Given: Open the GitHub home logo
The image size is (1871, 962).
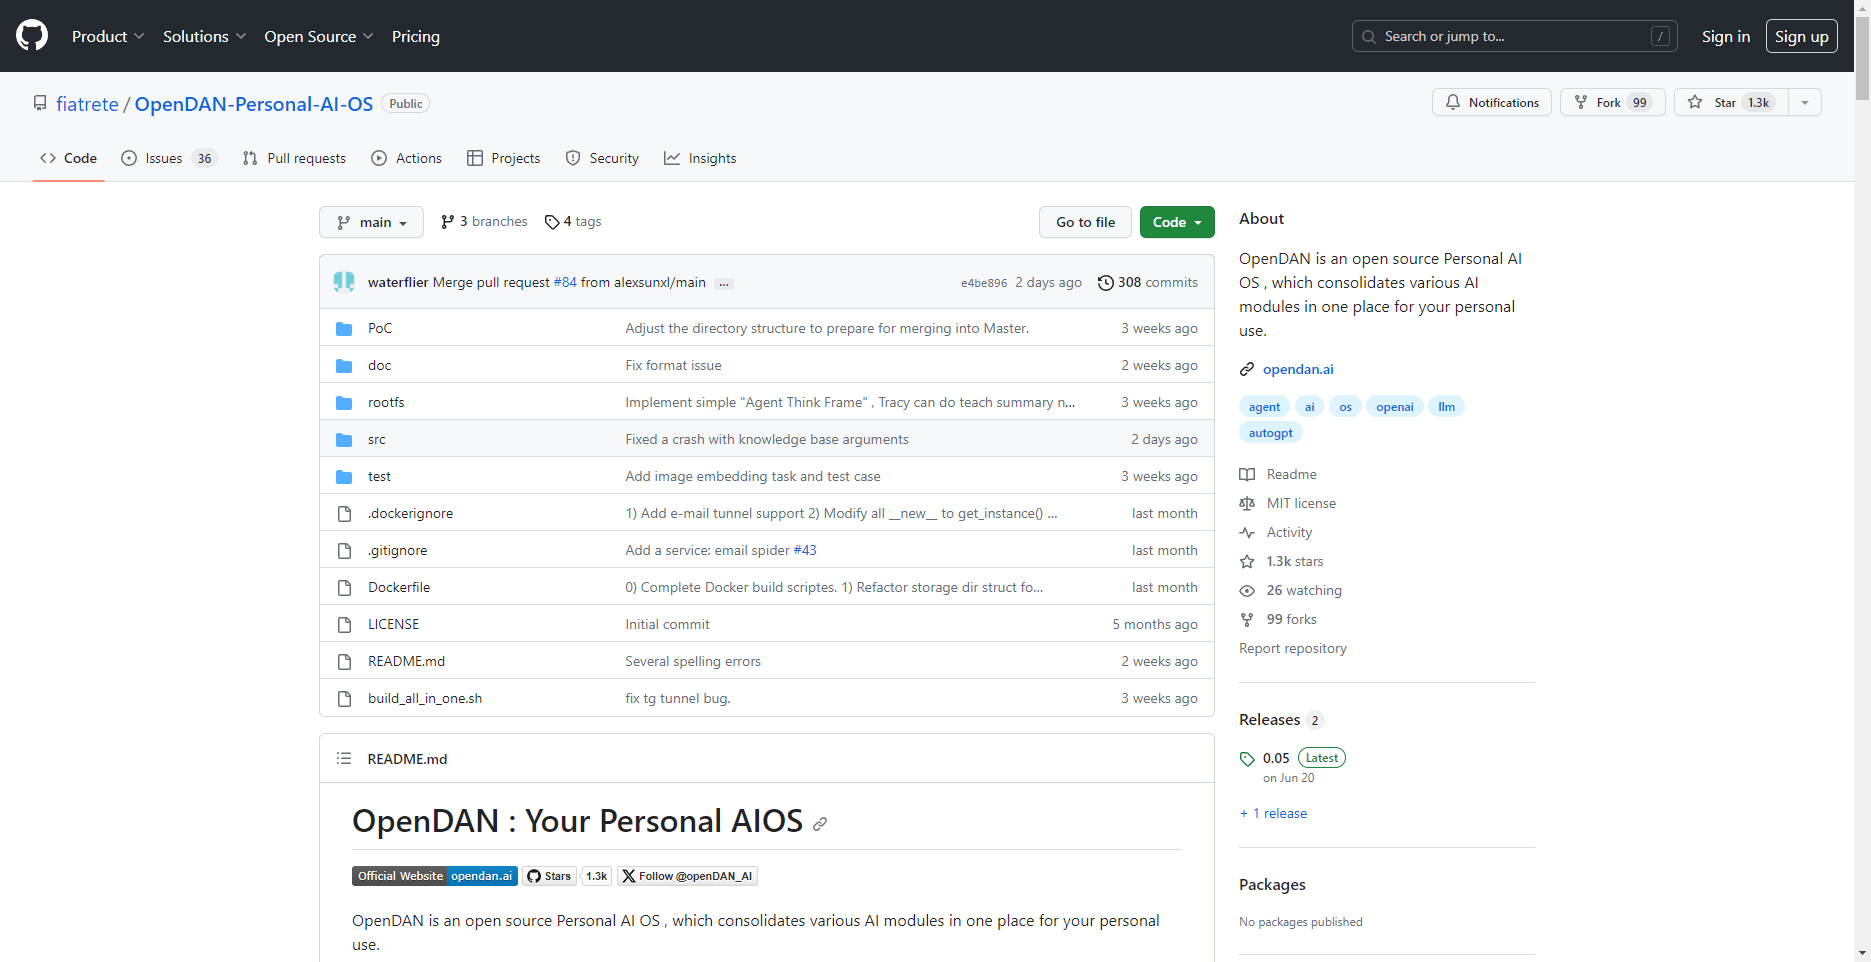Looking at the screenshot, I should click(x=32, y=36).
